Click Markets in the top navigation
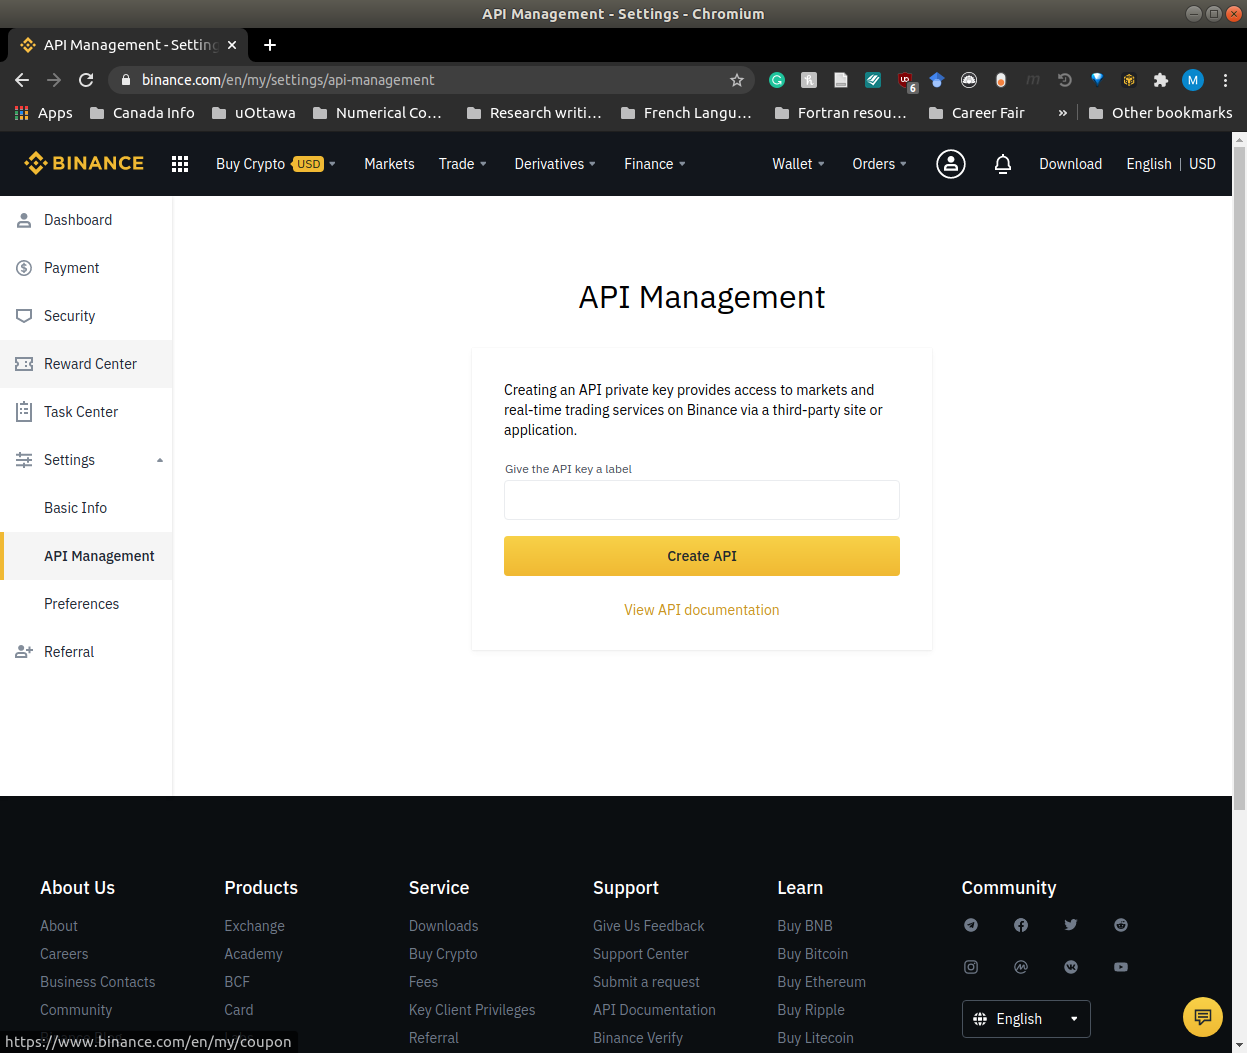 (389, 164)
